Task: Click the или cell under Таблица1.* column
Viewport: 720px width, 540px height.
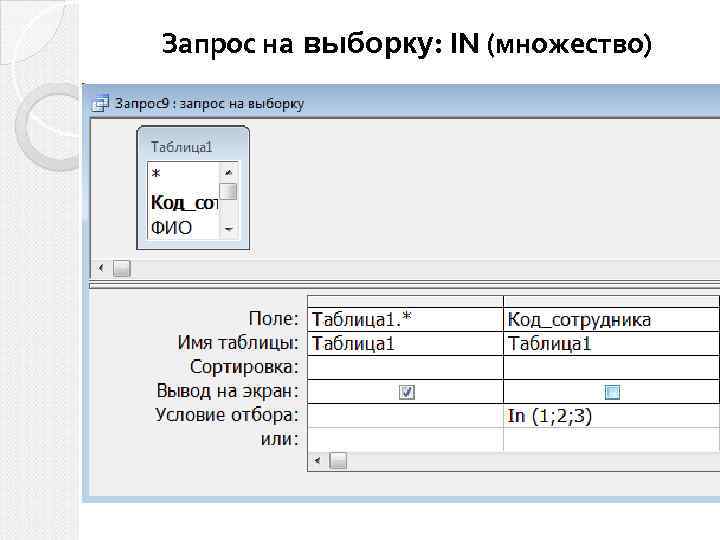Action: (x=405, y=439)
